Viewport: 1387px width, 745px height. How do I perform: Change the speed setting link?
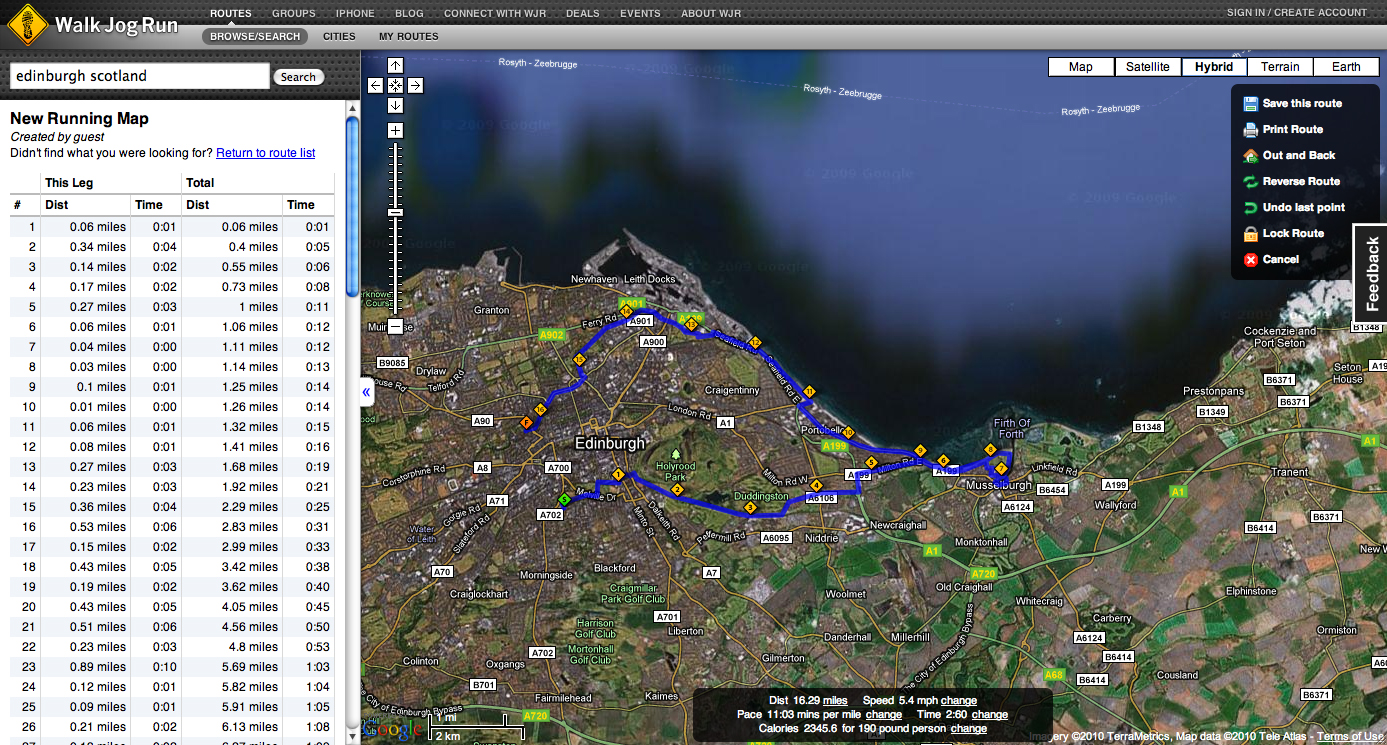(959, 701)
